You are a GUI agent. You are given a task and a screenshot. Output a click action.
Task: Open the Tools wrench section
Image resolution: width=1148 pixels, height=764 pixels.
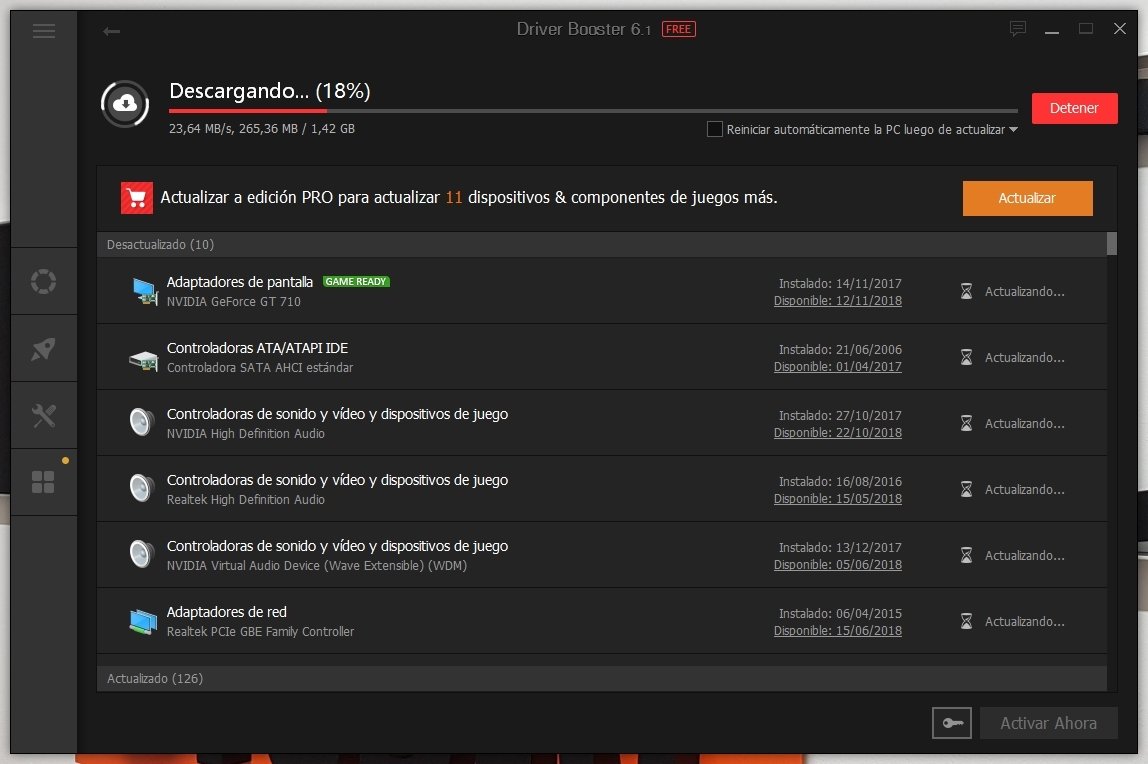(x=43, y=415)
